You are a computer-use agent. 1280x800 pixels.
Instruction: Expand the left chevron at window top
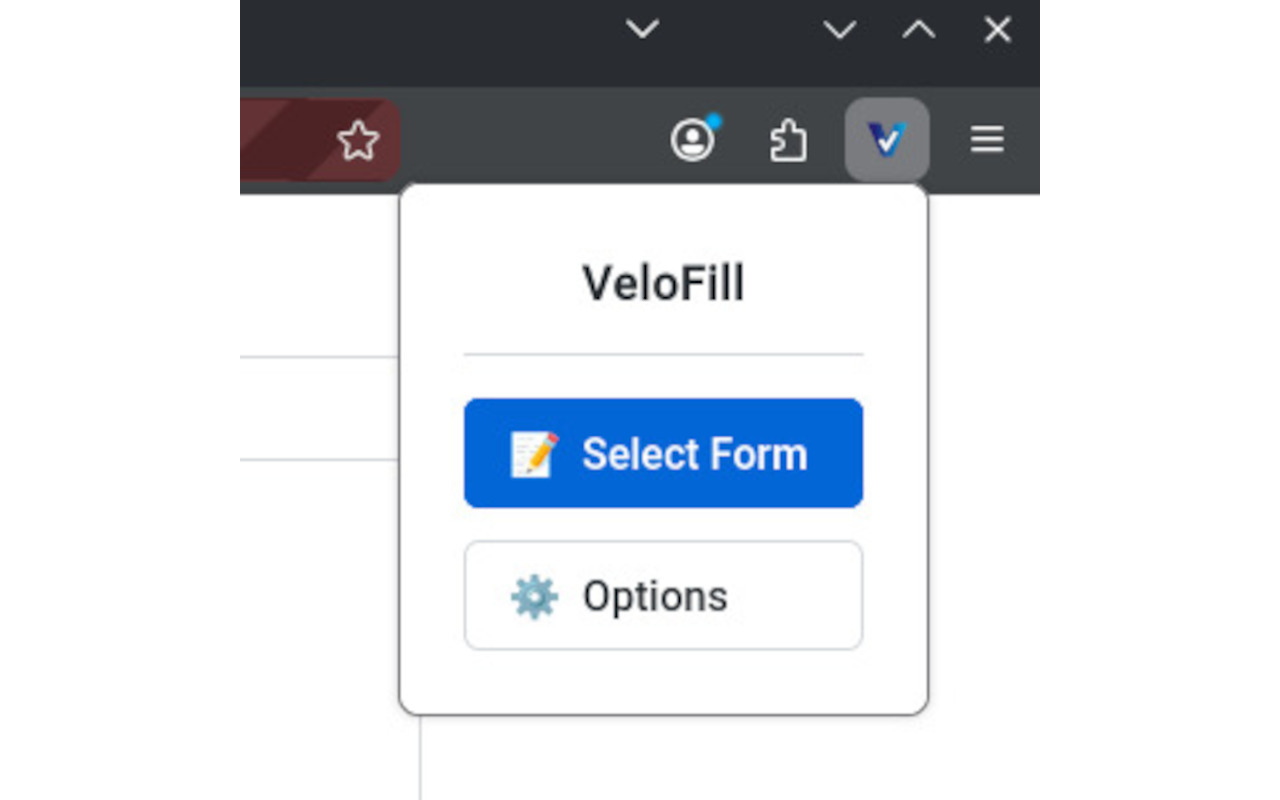tap(643, 30)
